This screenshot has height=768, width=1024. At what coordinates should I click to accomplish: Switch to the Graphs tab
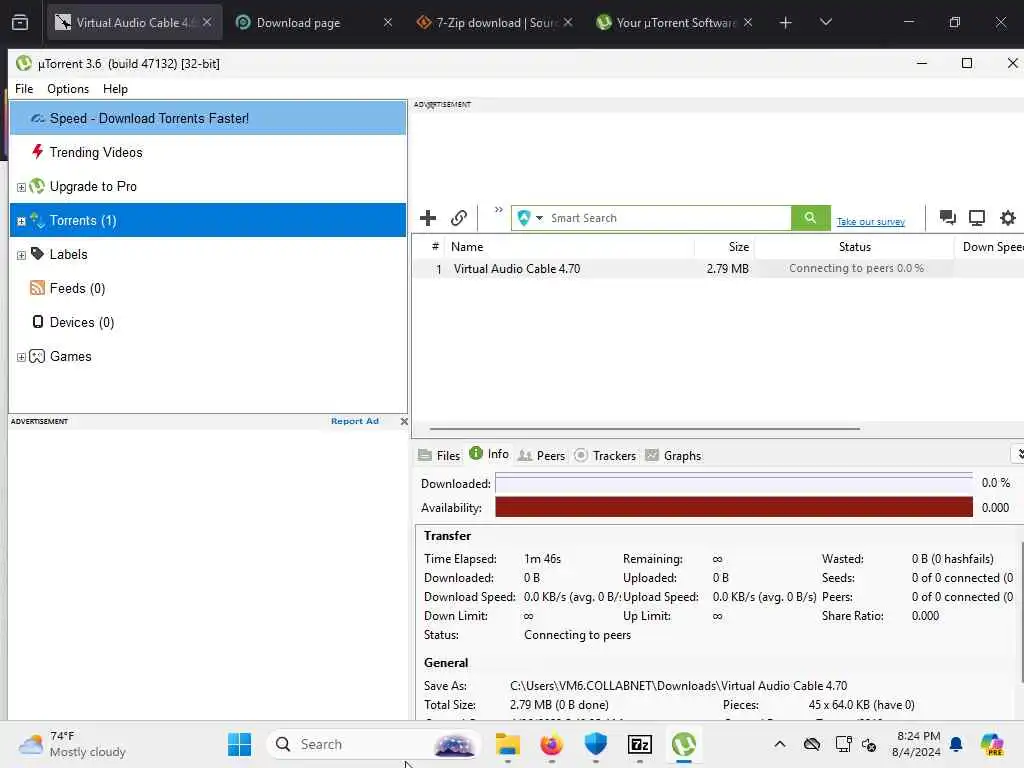673,455
